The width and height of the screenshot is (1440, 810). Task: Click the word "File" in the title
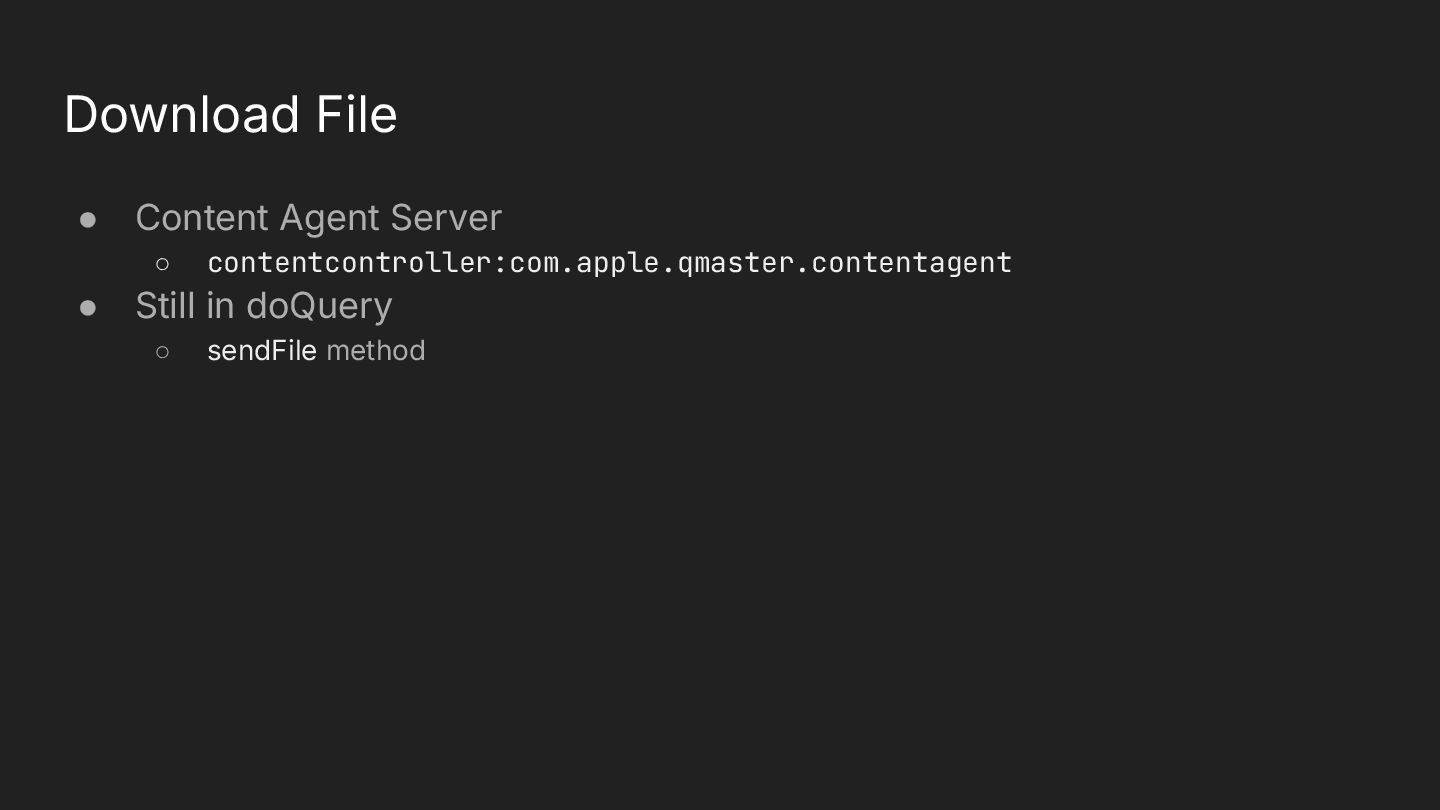click(x=357, y=114)
